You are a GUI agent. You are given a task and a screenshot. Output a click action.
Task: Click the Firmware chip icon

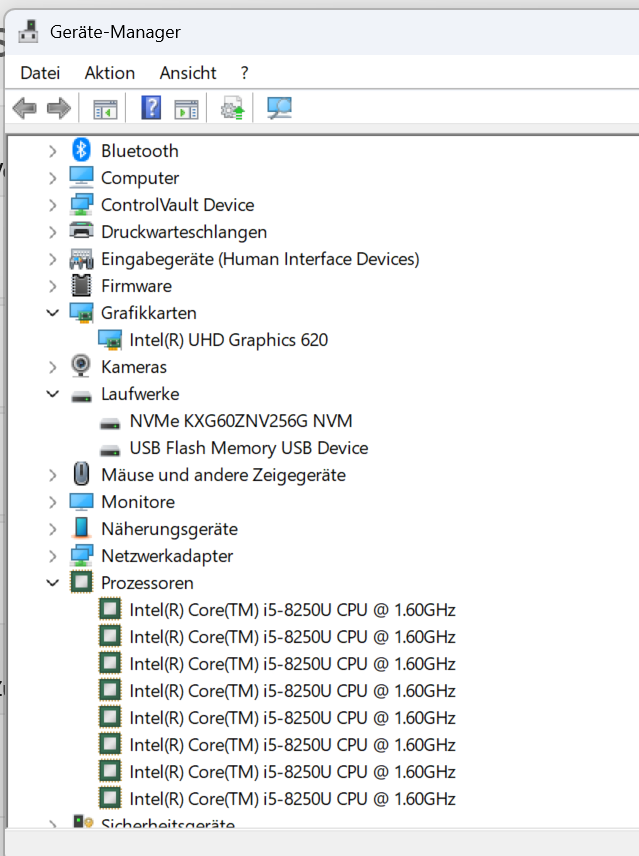point(81,286)
